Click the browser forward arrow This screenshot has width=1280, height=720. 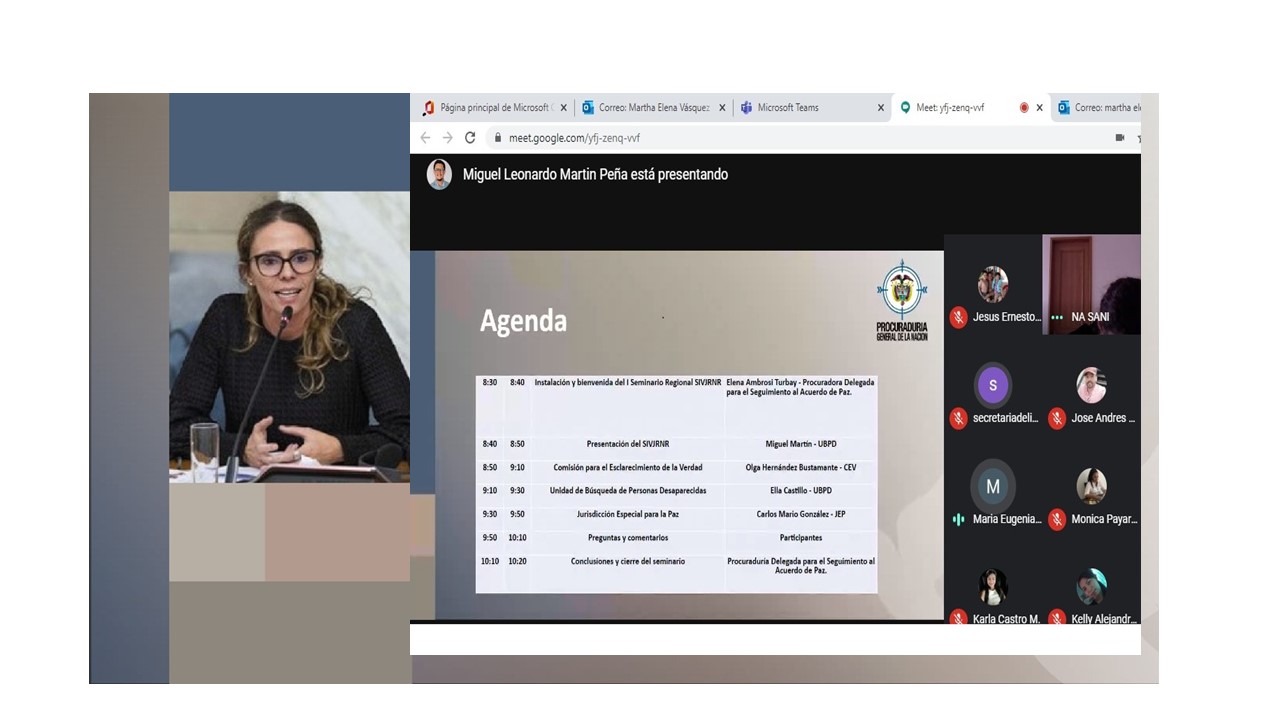[x=447, y=138]
